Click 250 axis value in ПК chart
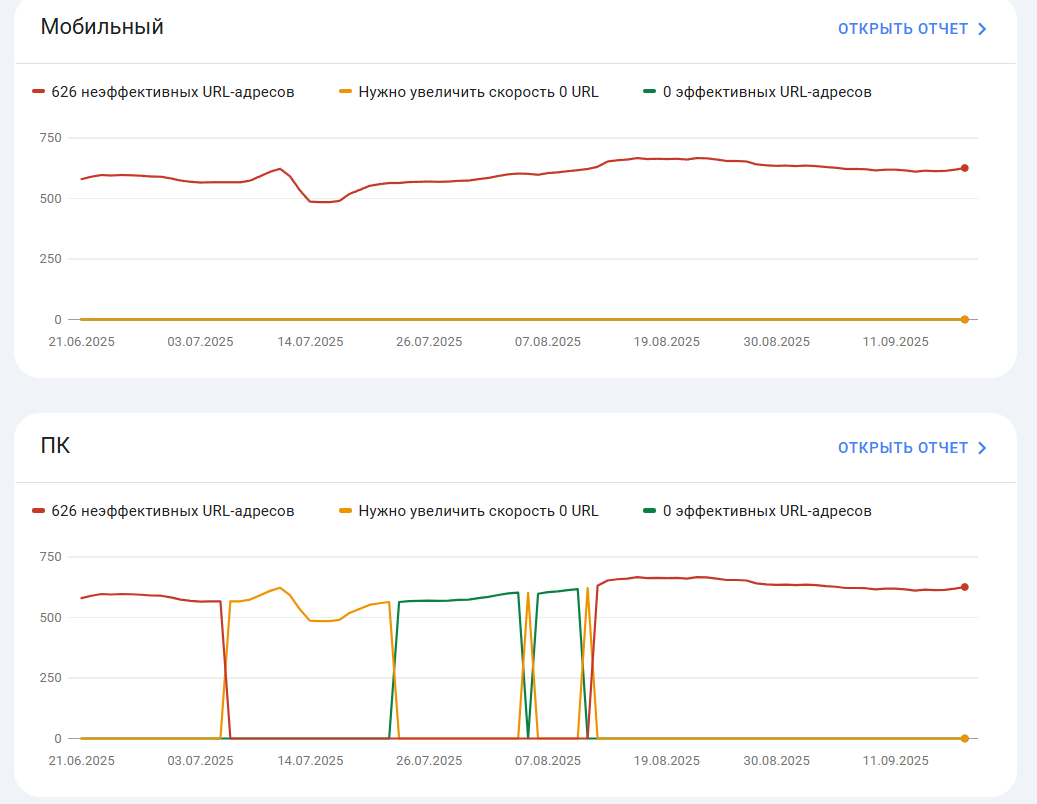Image resolution: width=1037 pixels, height=804 pixels. click(50, 678)
